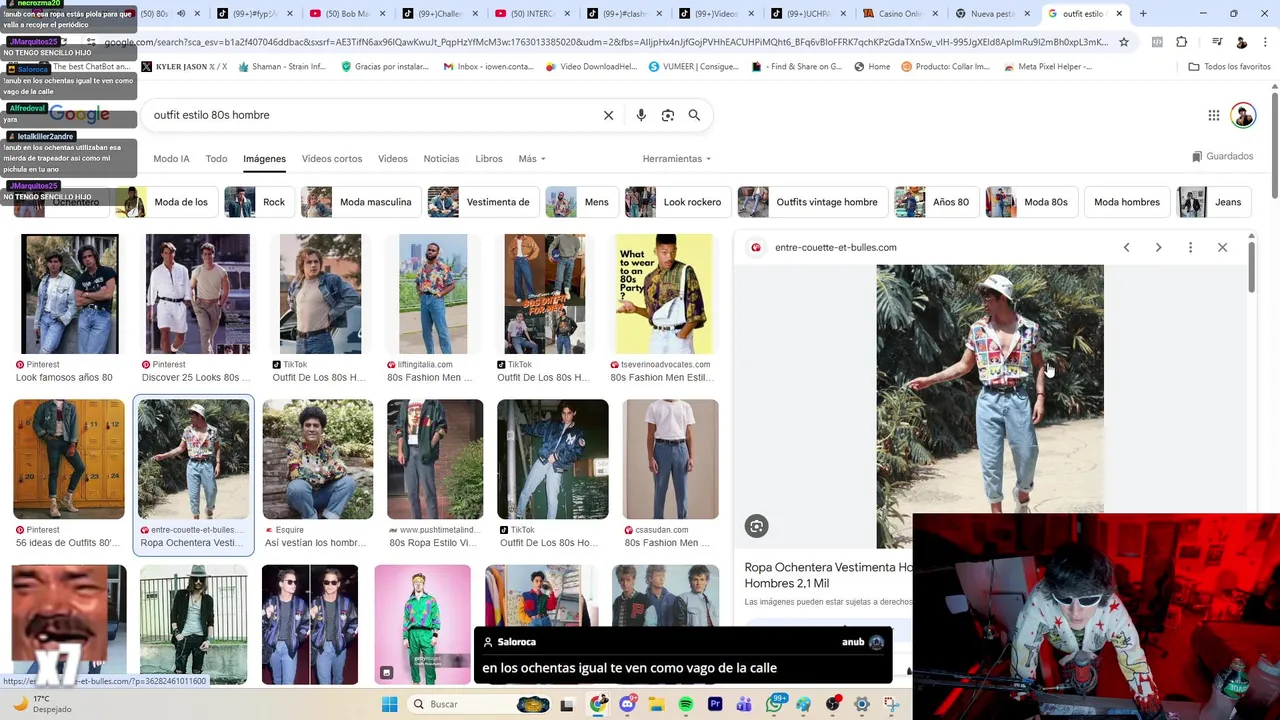This screenshot has width=1280, height=720.
Task: Open Discord from the taskbar
Action: pyautogui.click(x=628, y=704)
